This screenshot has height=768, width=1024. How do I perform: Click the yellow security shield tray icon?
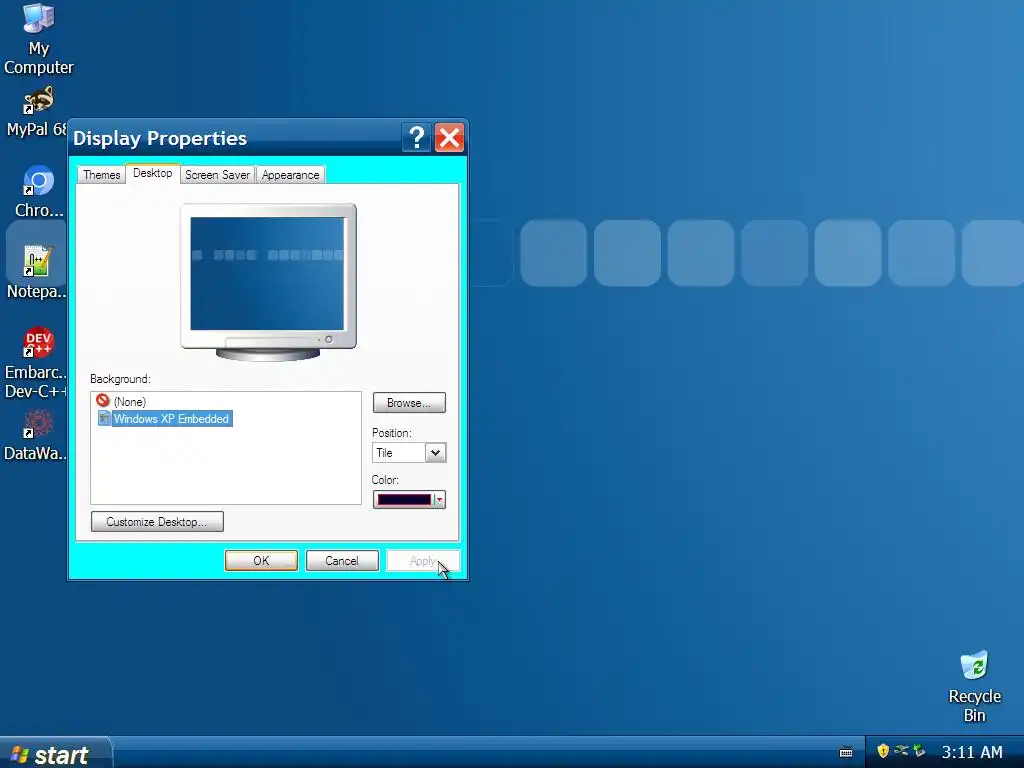coord(883,751)
